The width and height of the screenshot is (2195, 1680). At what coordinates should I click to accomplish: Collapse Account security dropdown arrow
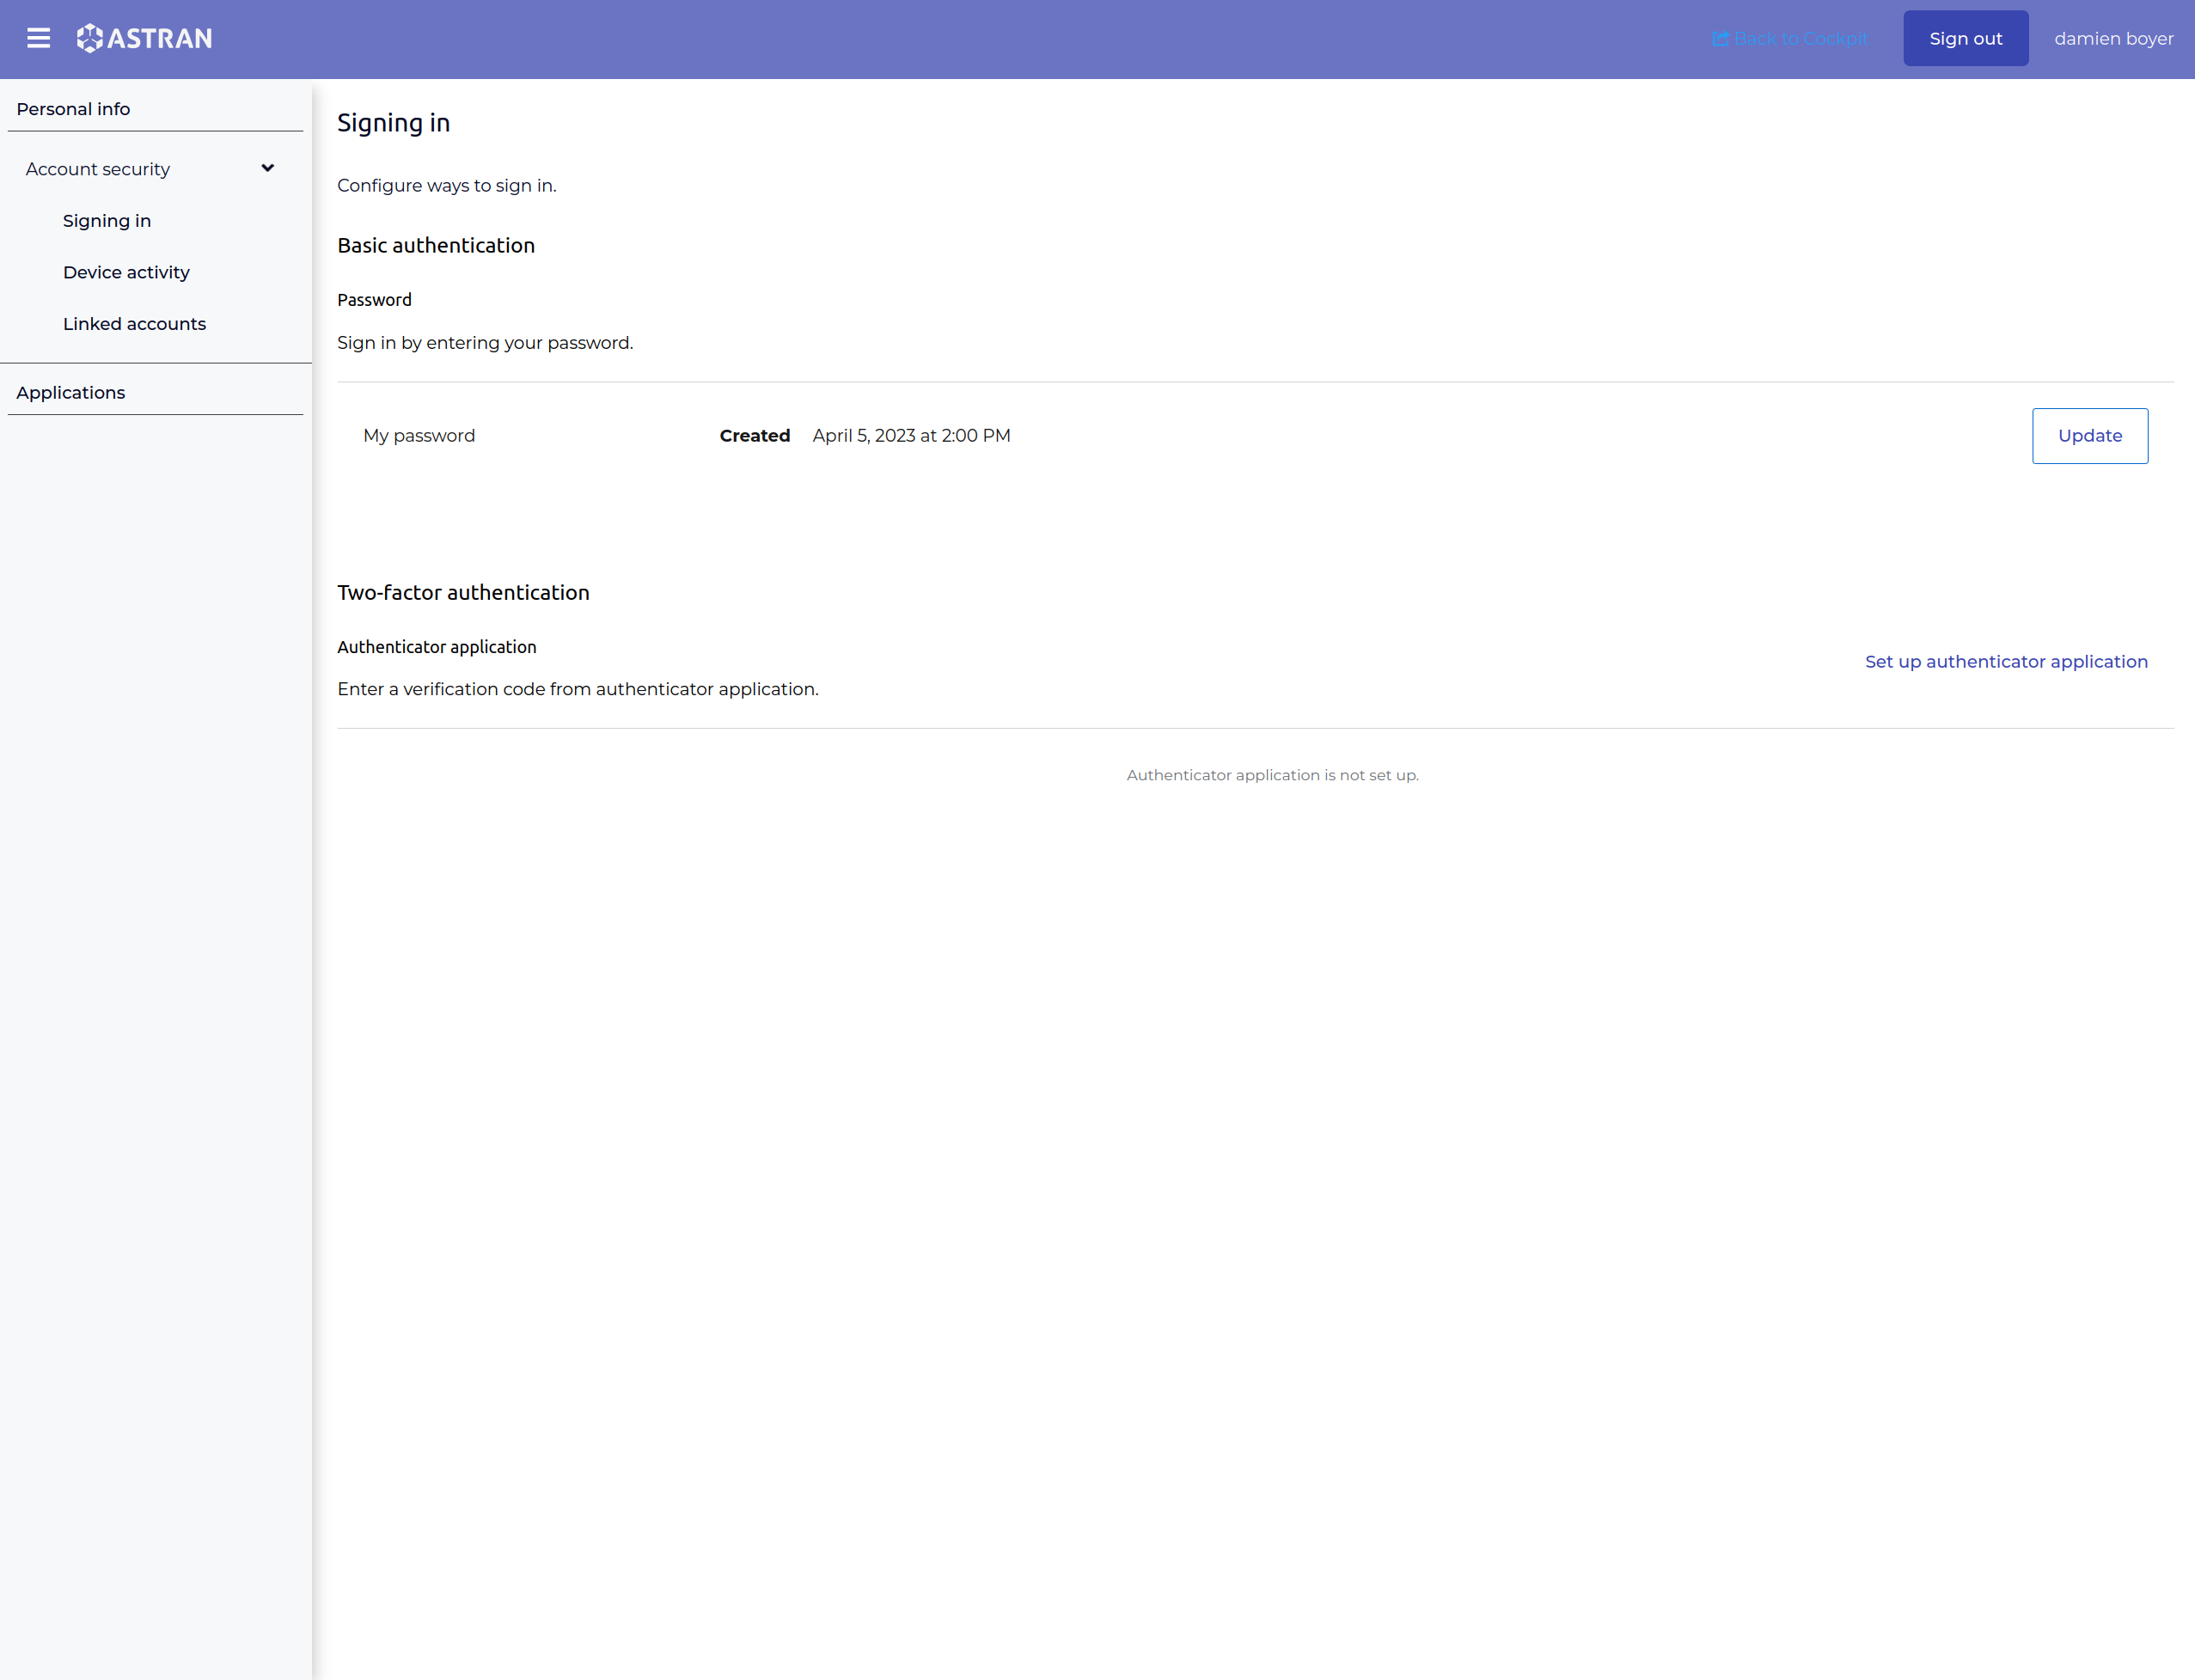[x=268, y=168]
